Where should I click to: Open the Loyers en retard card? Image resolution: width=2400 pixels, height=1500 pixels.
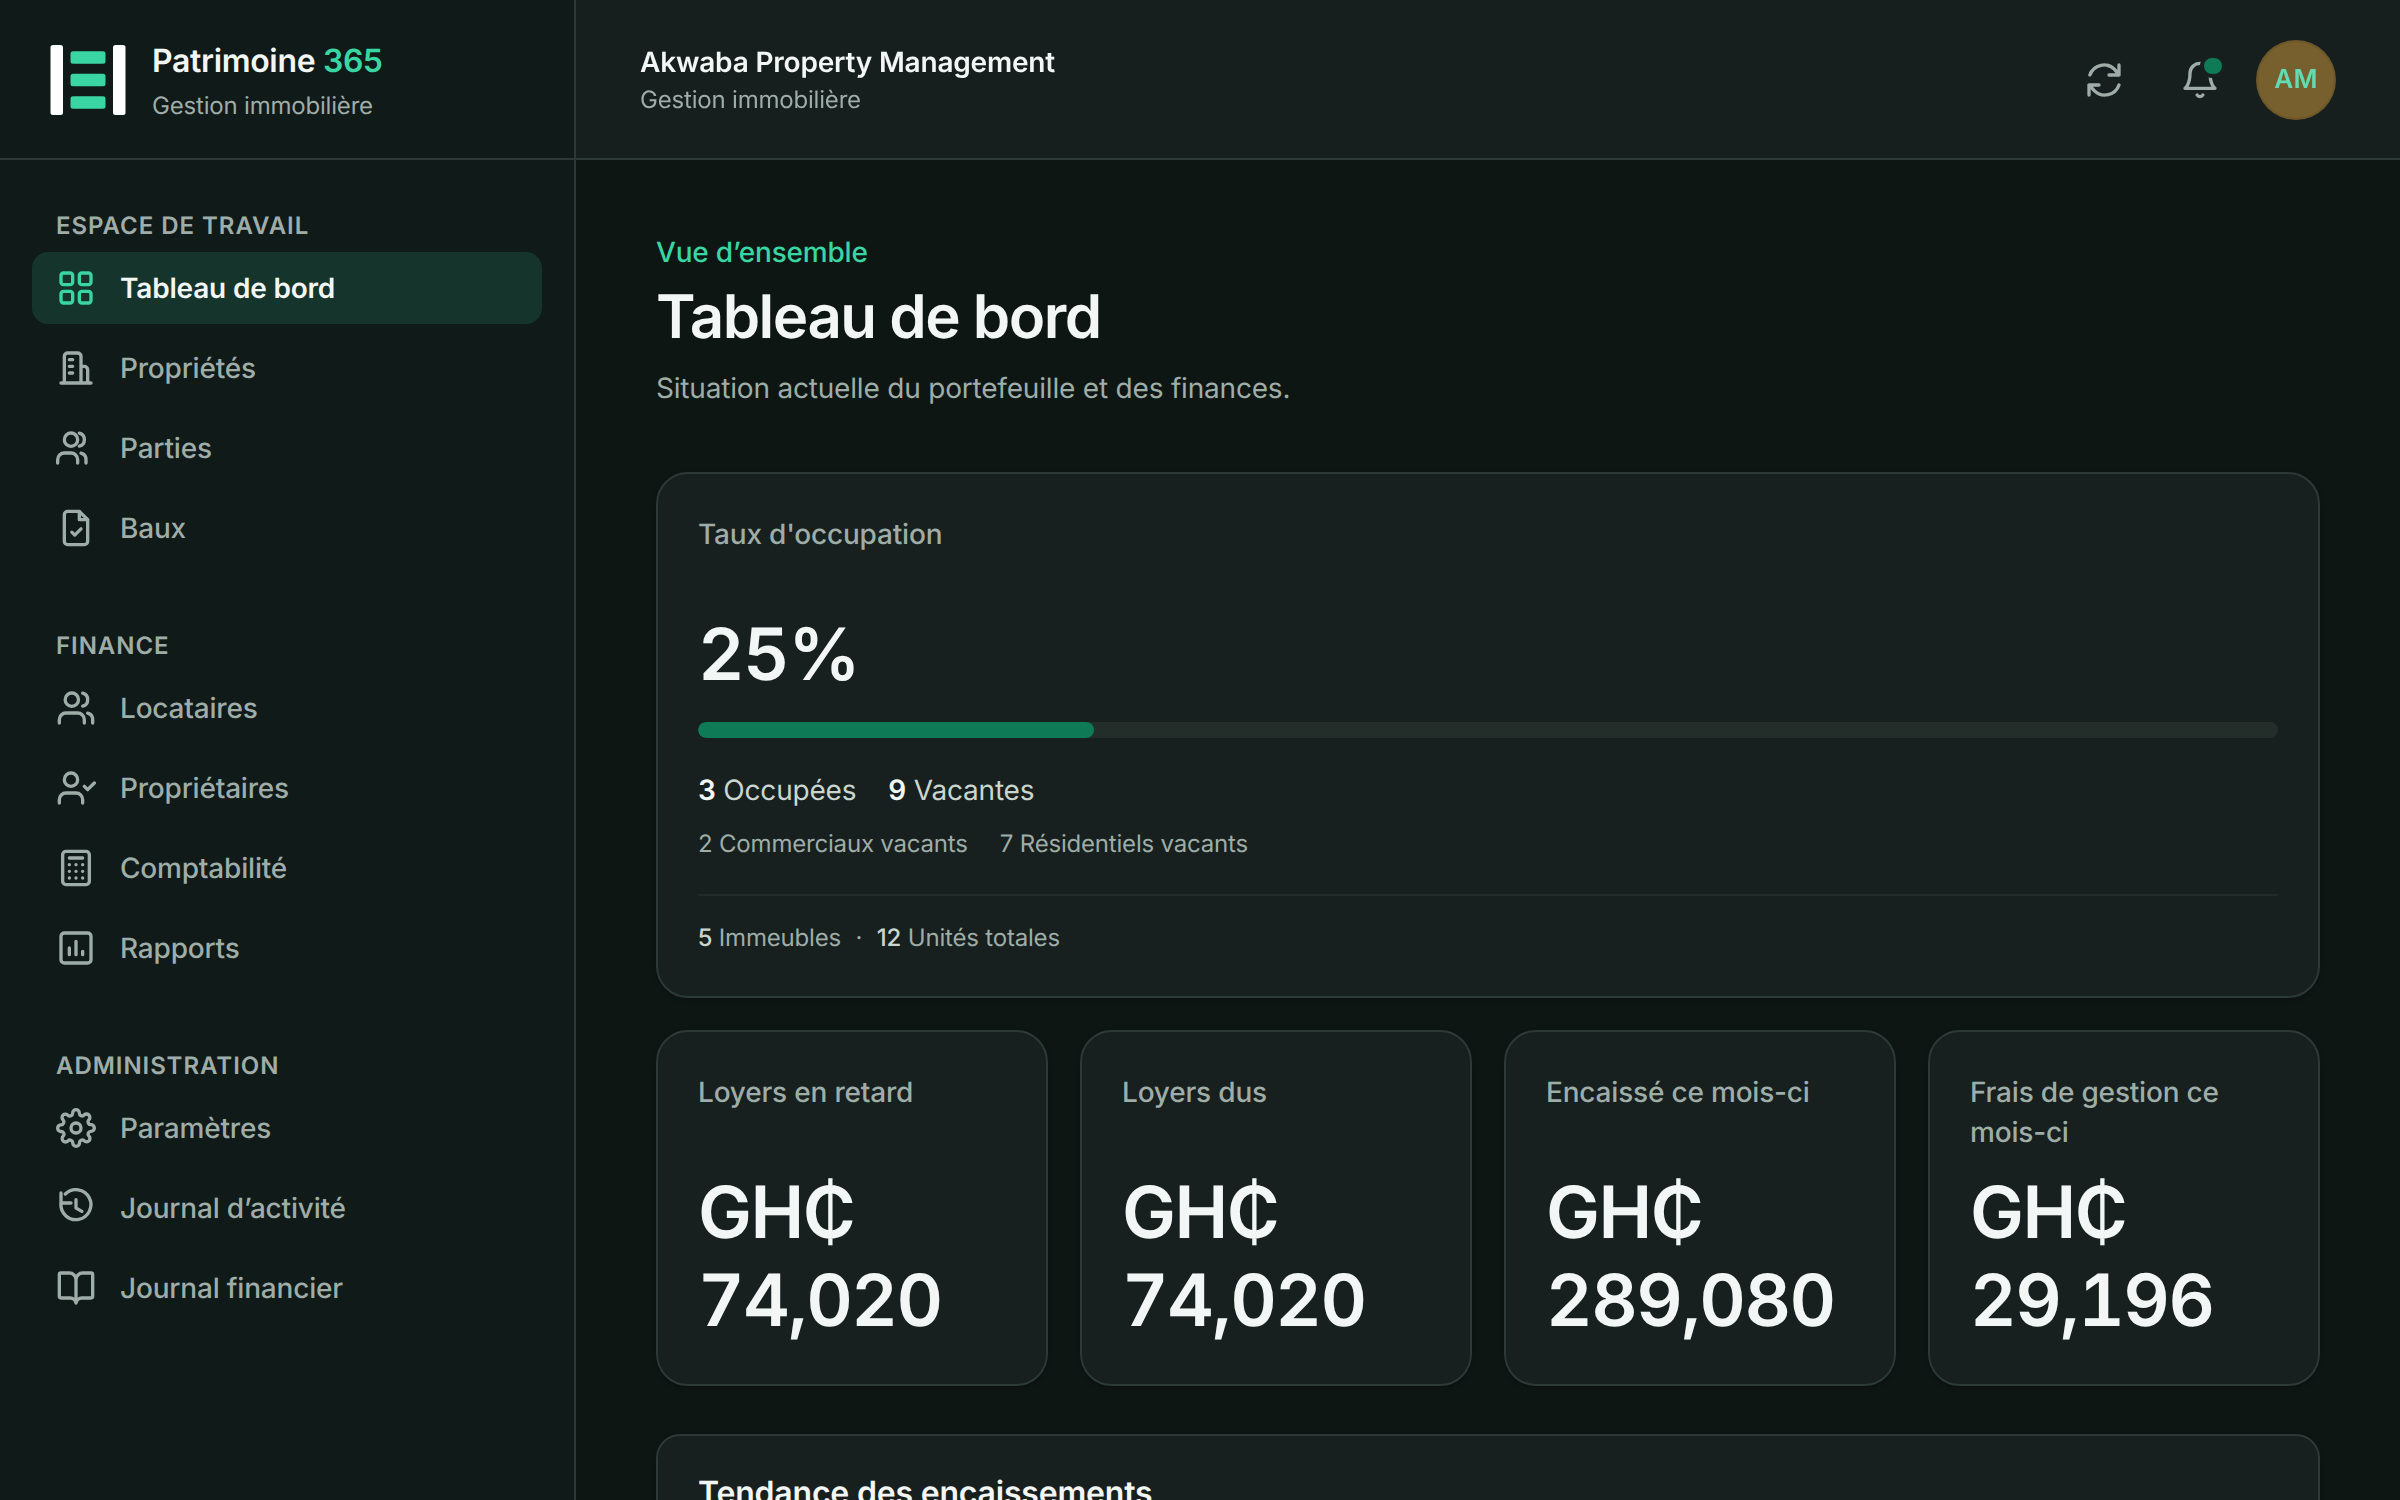pyautogui.click(x=852, y=1208)
